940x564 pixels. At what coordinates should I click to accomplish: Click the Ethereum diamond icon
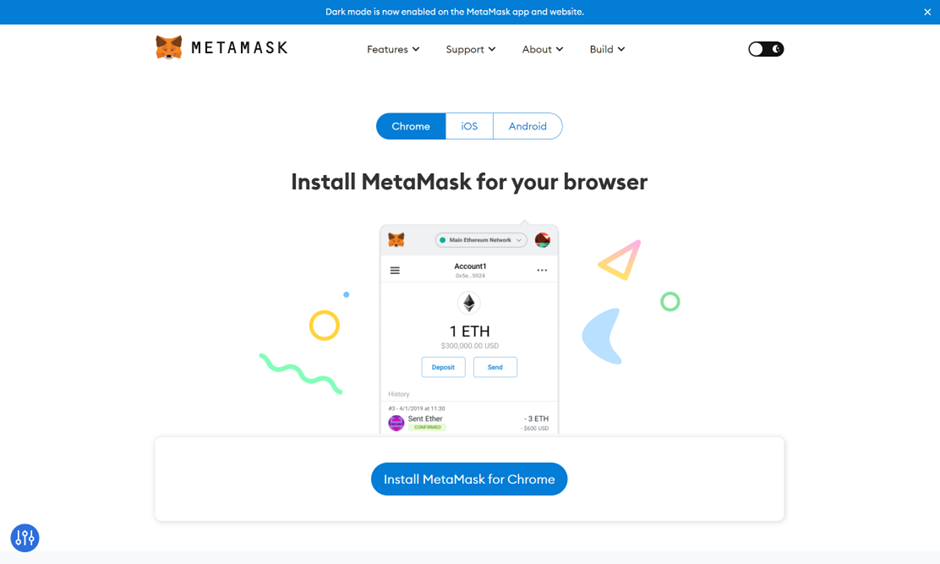(469, 303)
